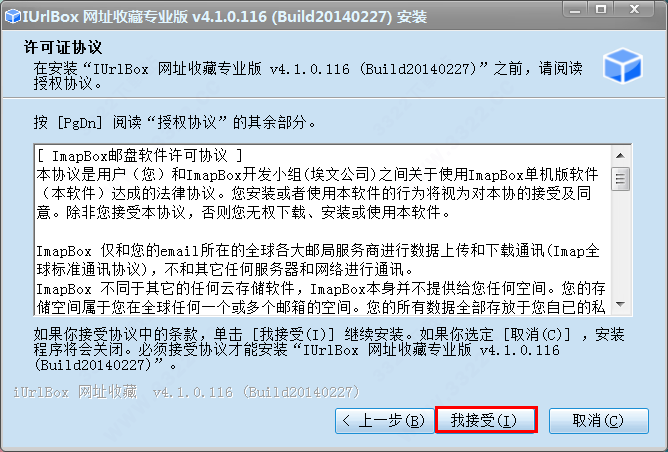Click the large blue cube logo
668x452 pixels.
click(622, 66)
